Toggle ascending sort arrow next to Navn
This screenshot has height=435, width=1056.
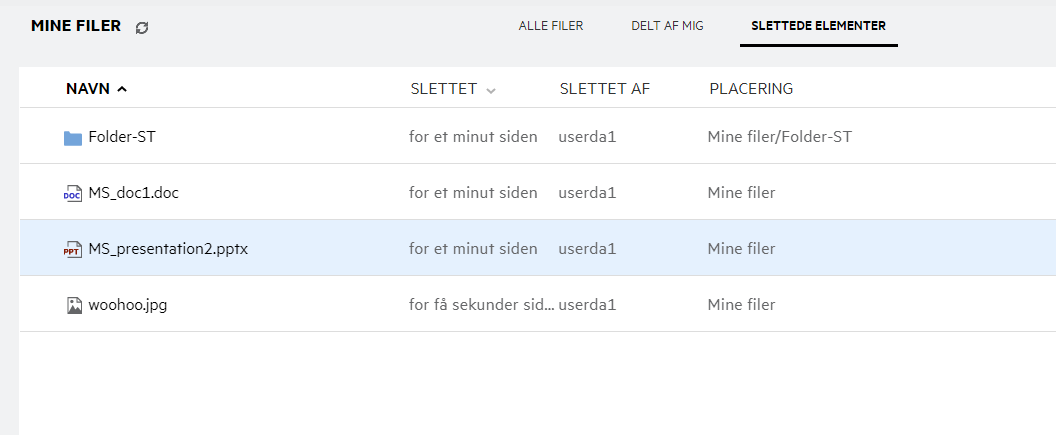[122, 89]
